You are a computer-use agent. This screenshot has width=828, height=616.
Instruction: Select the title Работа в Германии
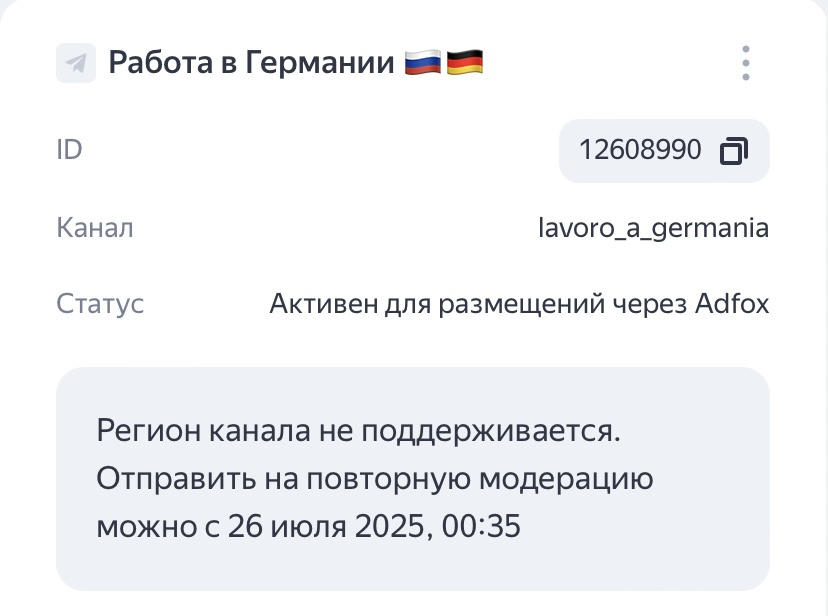pos(251,62)
